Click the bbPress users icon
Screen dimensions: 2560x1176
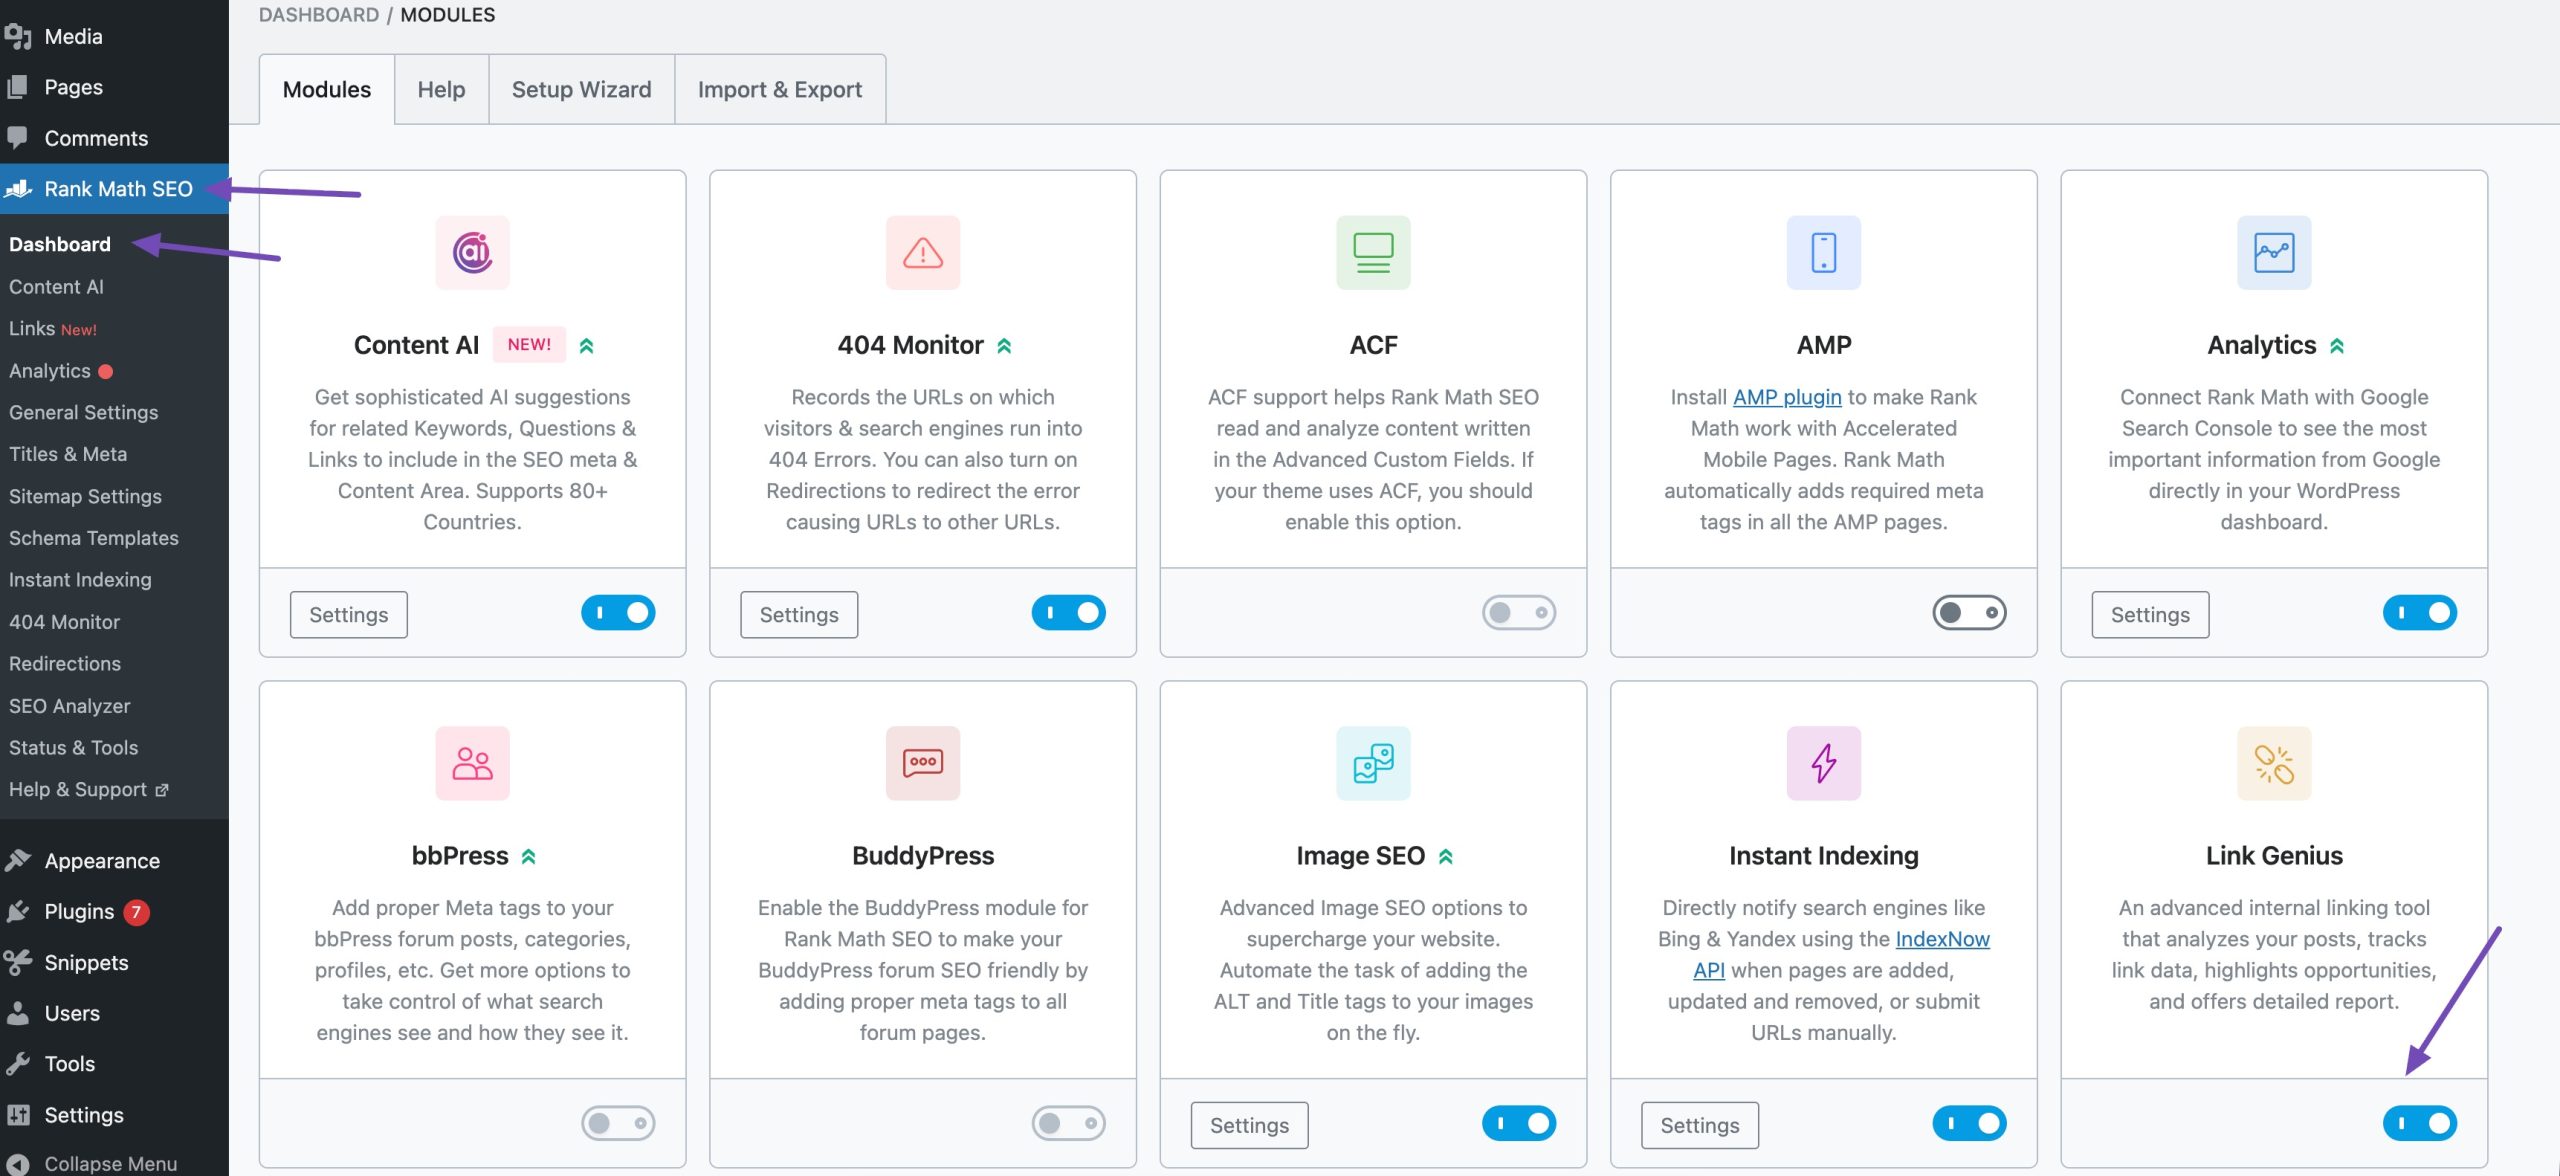471,763
